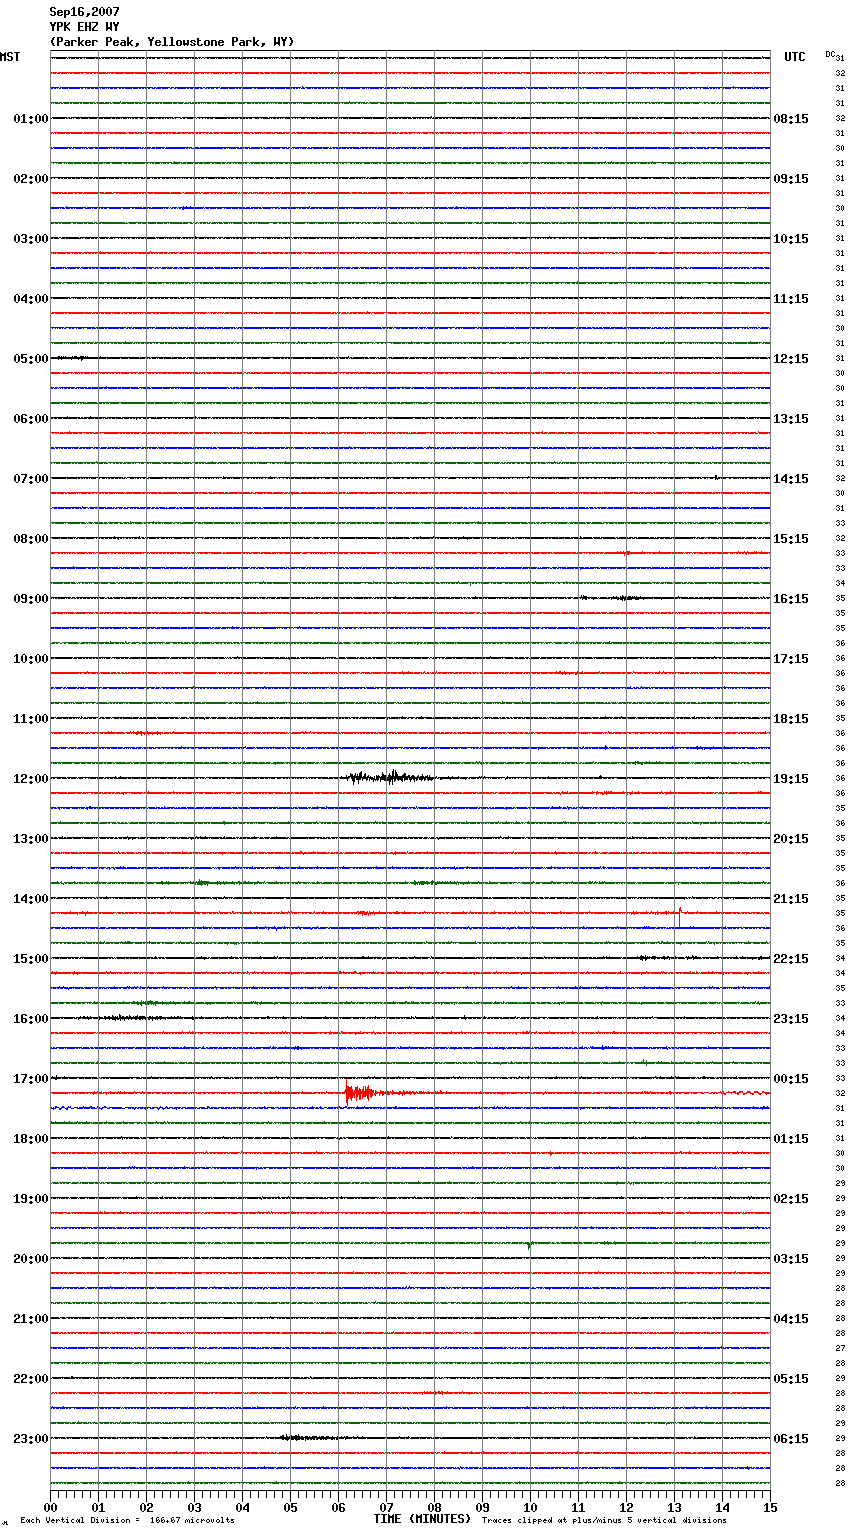Click the "14:15" UTC time label

coord(791,479)
